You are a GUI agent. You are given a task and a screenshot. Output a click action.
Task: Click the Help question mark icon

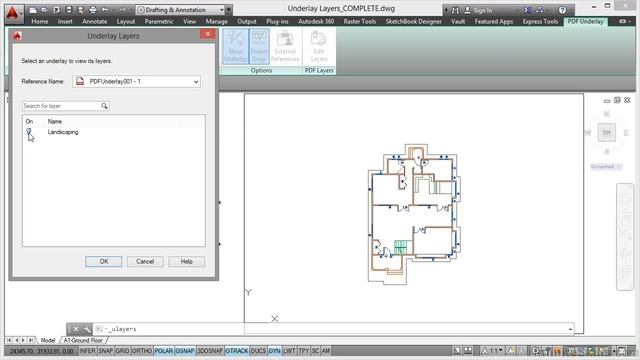(x=562, y=10)
